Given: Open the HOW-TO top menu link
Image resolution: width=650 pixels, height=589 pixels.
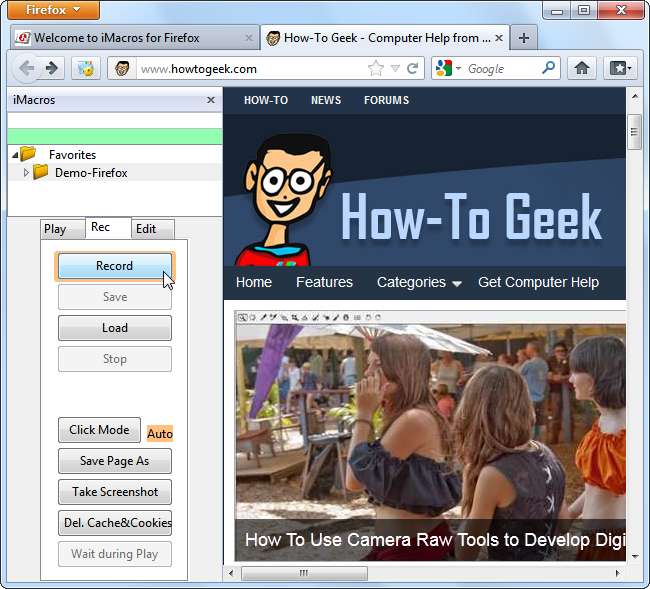Looking at the screenshot, I should point(266,100).
